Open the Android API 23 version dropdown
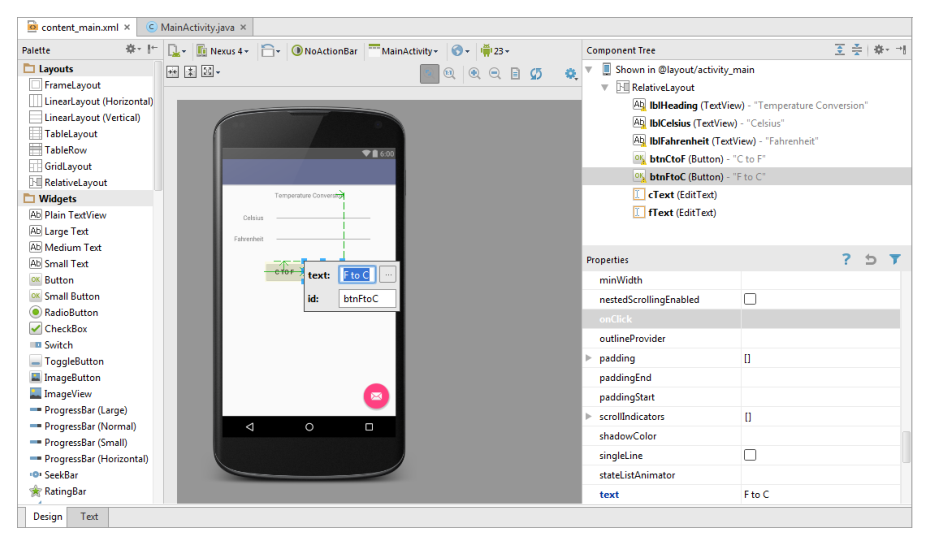The image size is (929, 545). click(x=495, y=51)
